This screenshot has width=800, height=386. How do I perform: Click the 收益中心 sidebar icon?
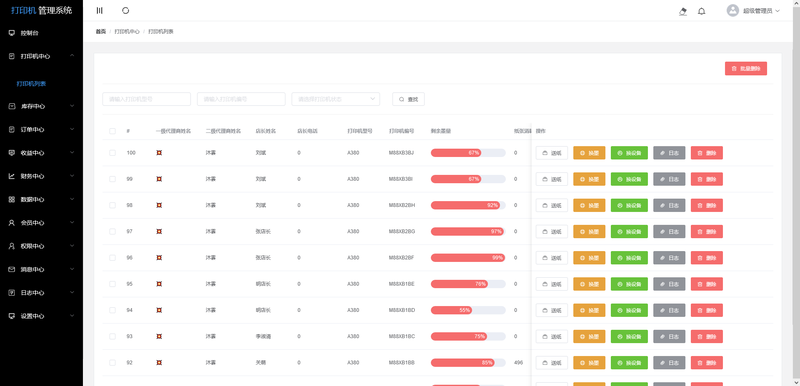click(x=12, y=152)
